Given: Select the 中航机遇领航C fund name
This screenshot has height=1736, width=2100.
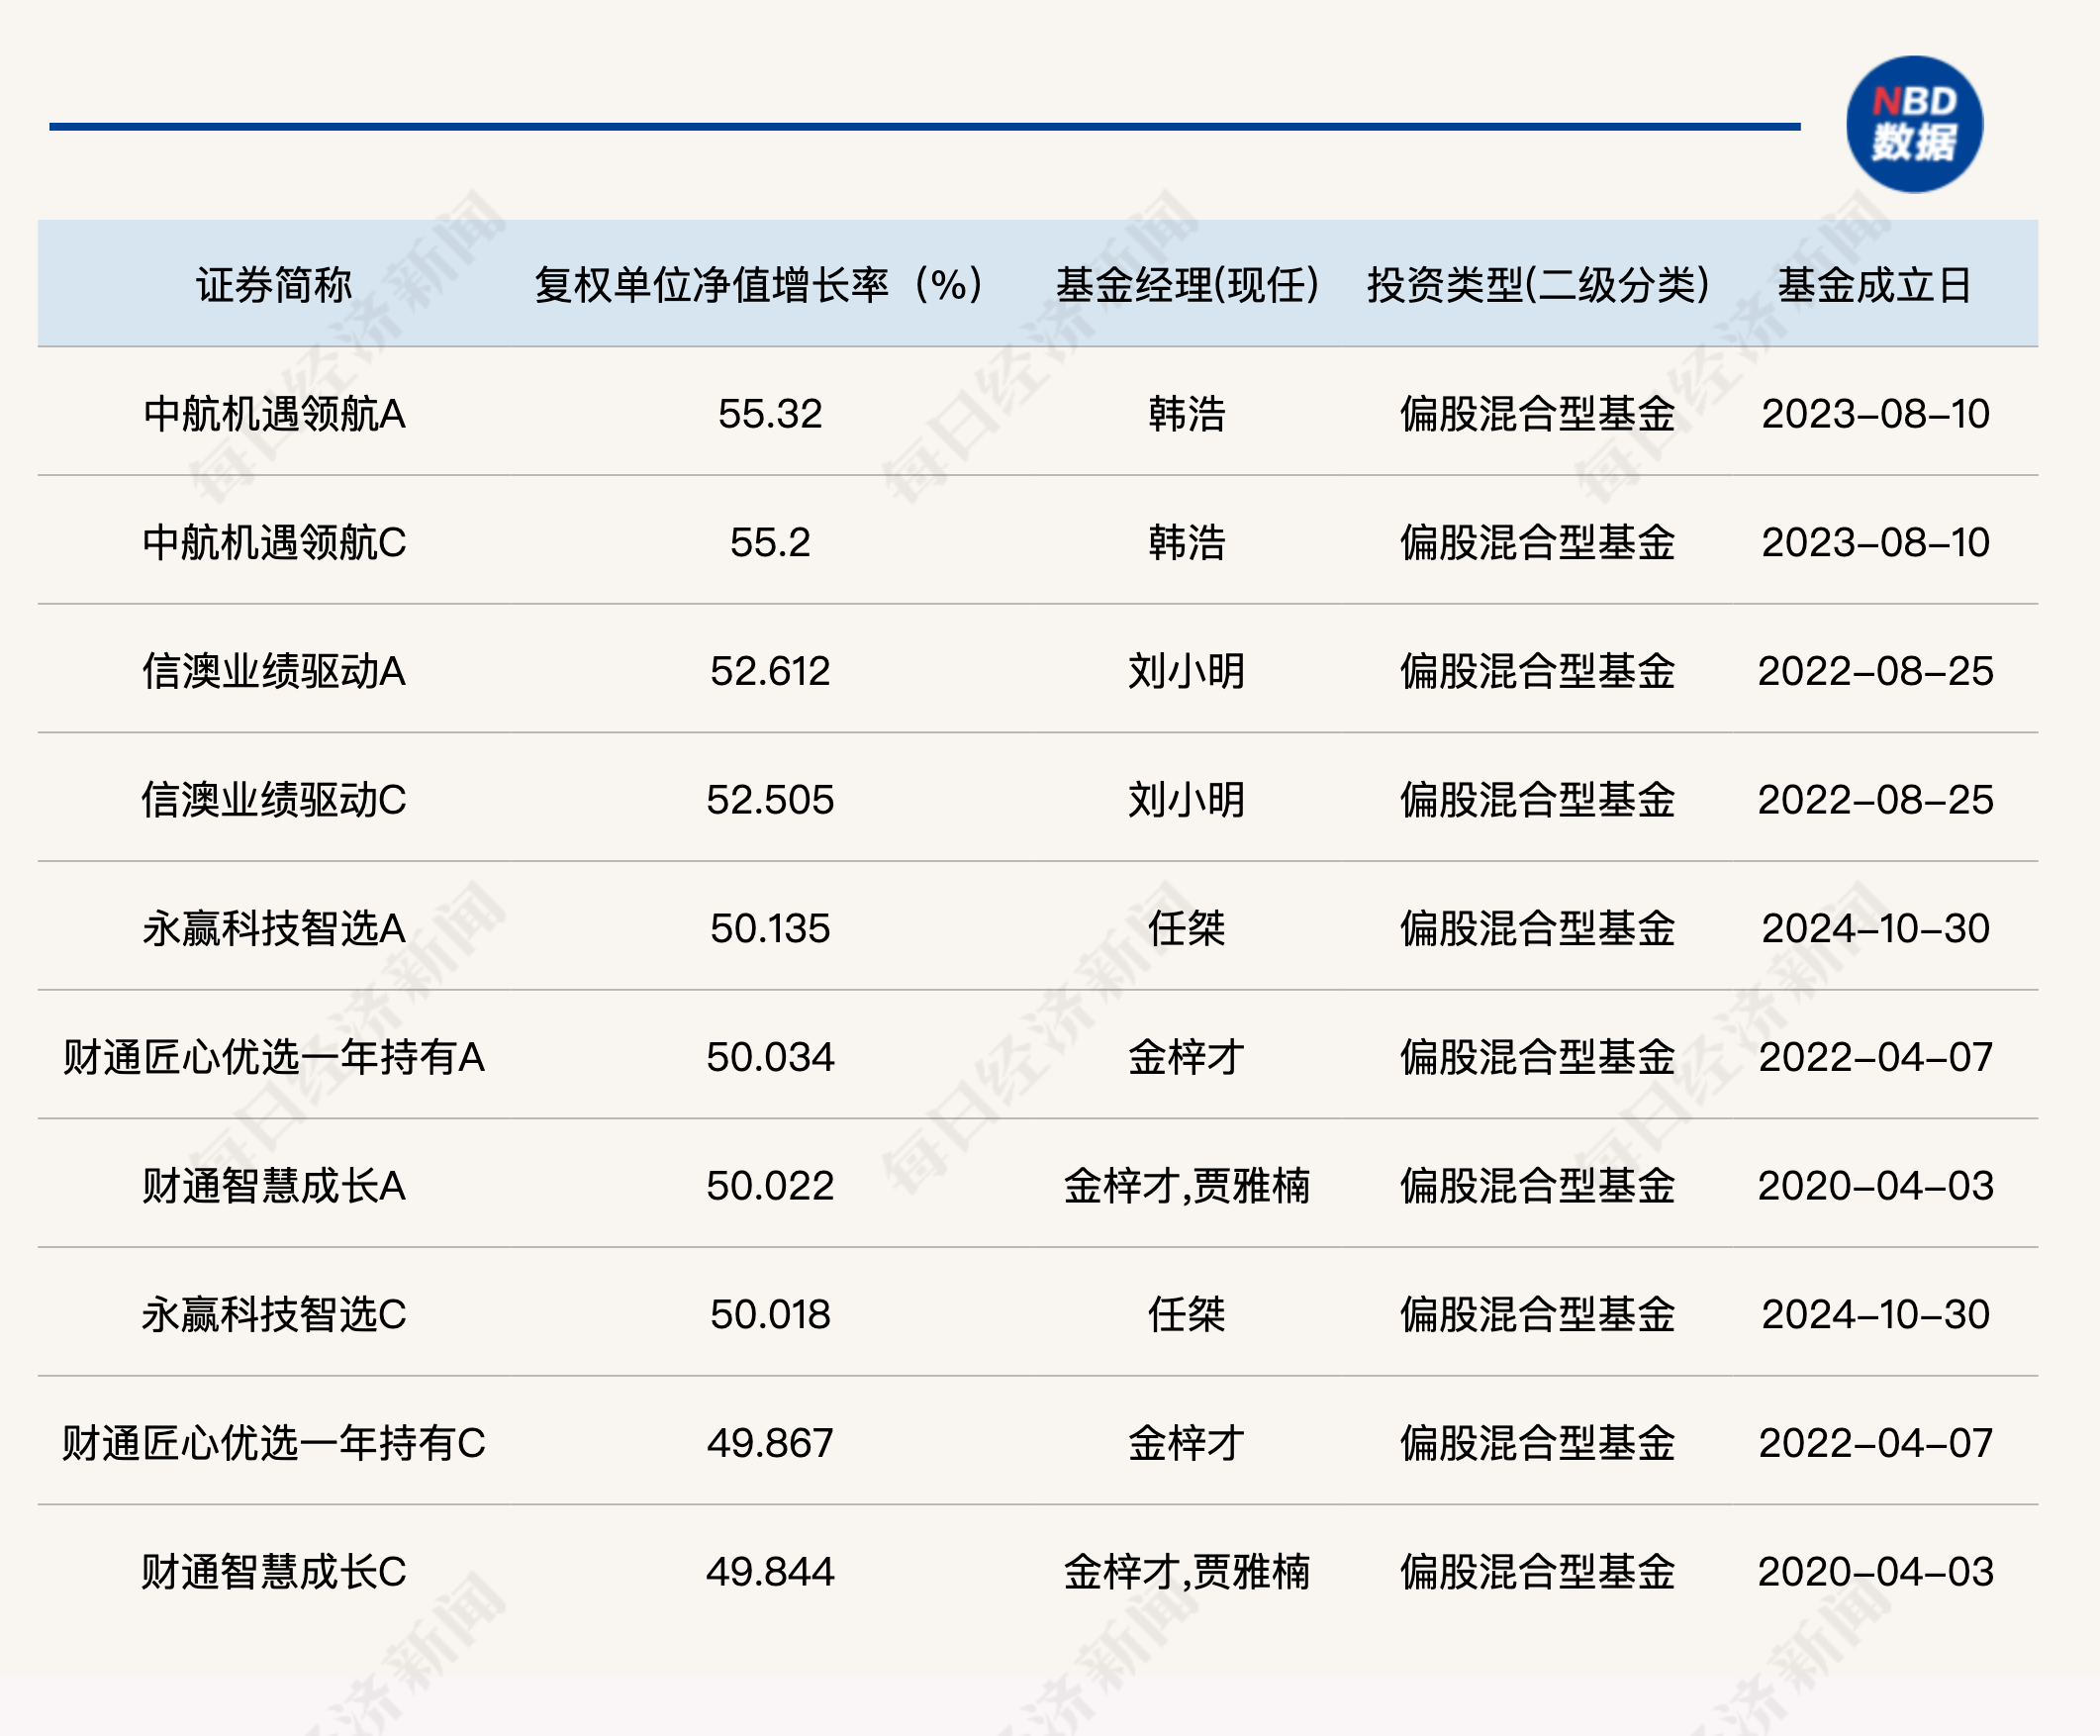Looking at the screenshot, I should (x=273, y=542).
